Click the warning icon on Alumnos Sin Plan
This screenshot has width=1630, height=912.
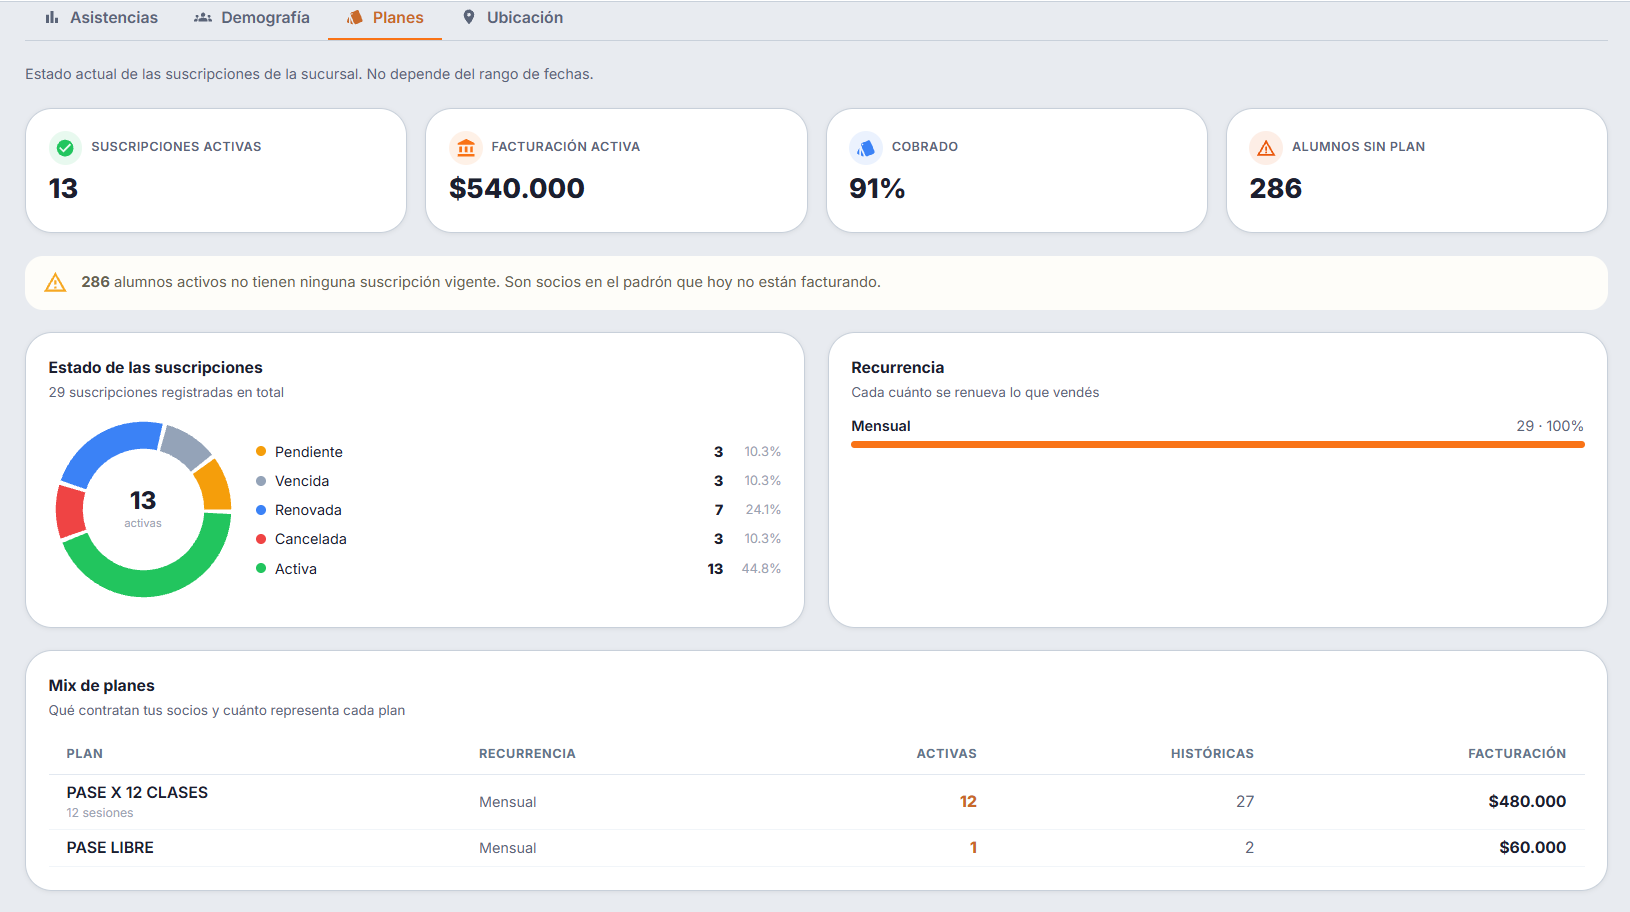(1266, 148)
